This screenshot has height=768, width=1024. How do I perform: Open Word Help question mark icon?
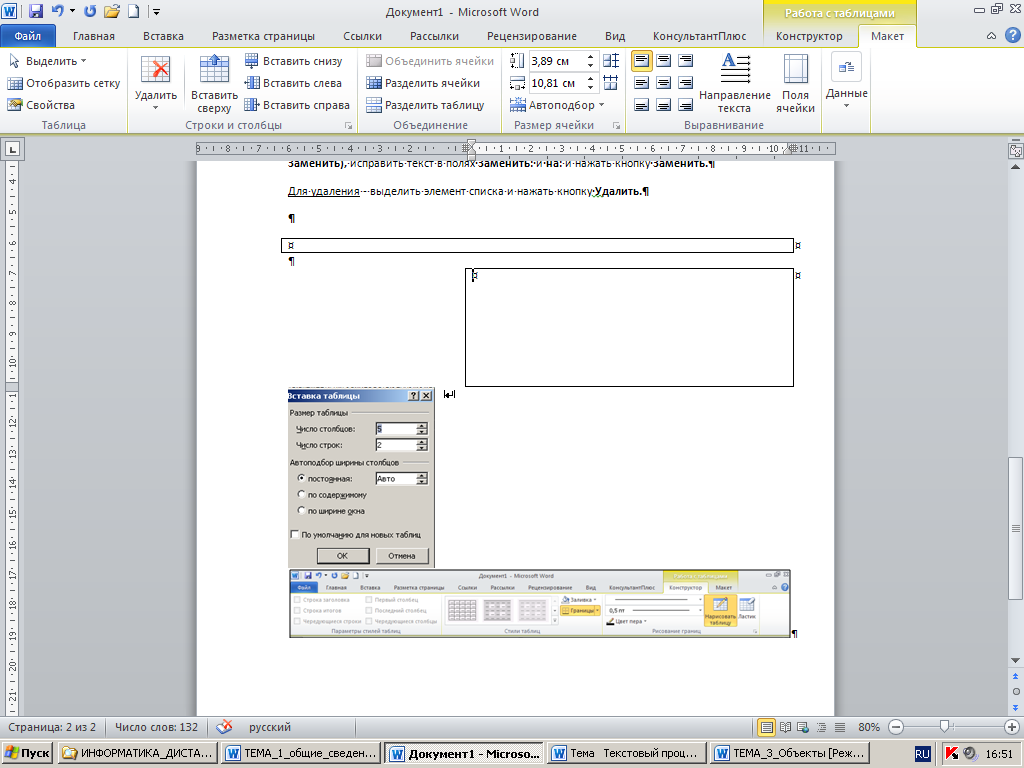coord(1011,36)
